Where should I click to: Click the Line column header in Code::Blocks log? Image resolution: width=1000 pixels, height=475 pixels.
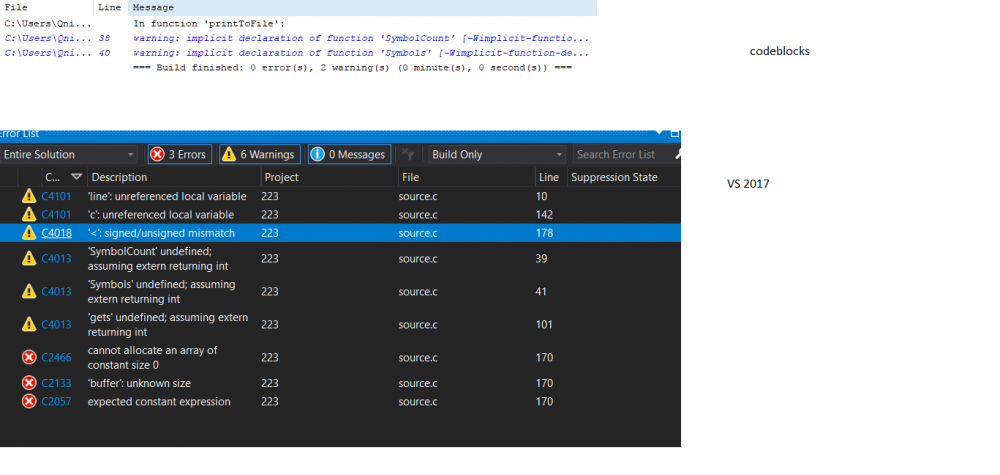tap(110, 8)
